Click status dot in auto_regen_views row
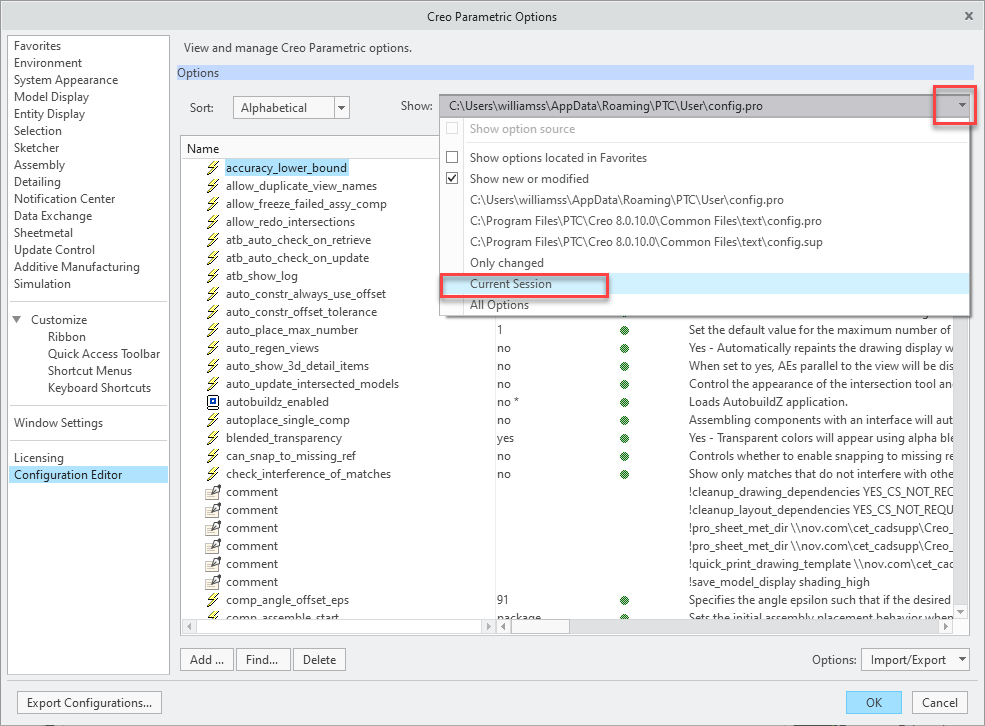 click(x=625, y=348)
